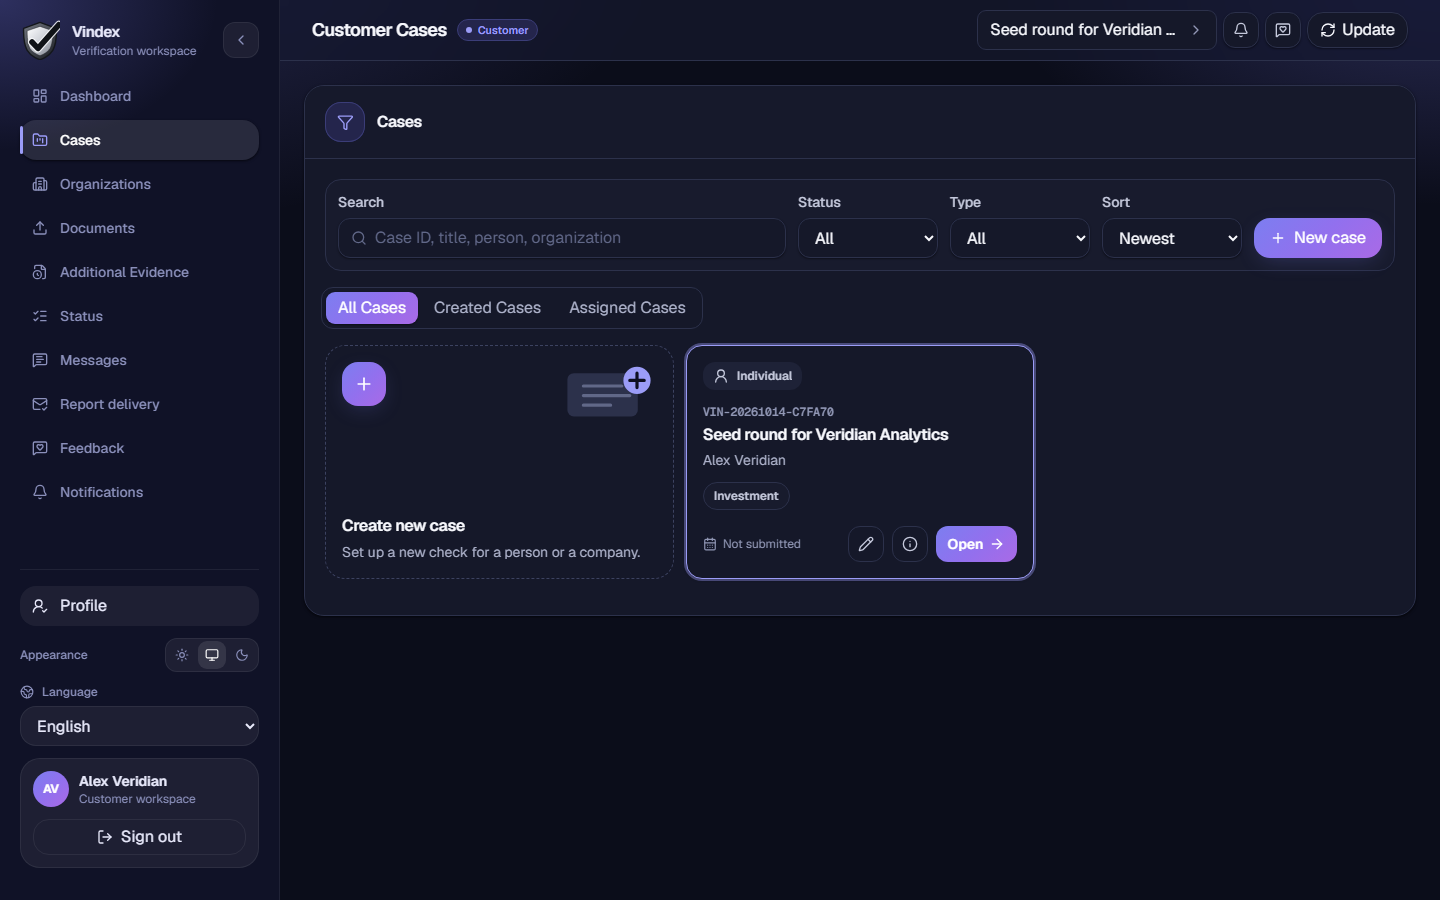Switch to the Assigned Cases tab
Image resolution: width=1440 pixels, height=900 pixels.
pos(627,308)
